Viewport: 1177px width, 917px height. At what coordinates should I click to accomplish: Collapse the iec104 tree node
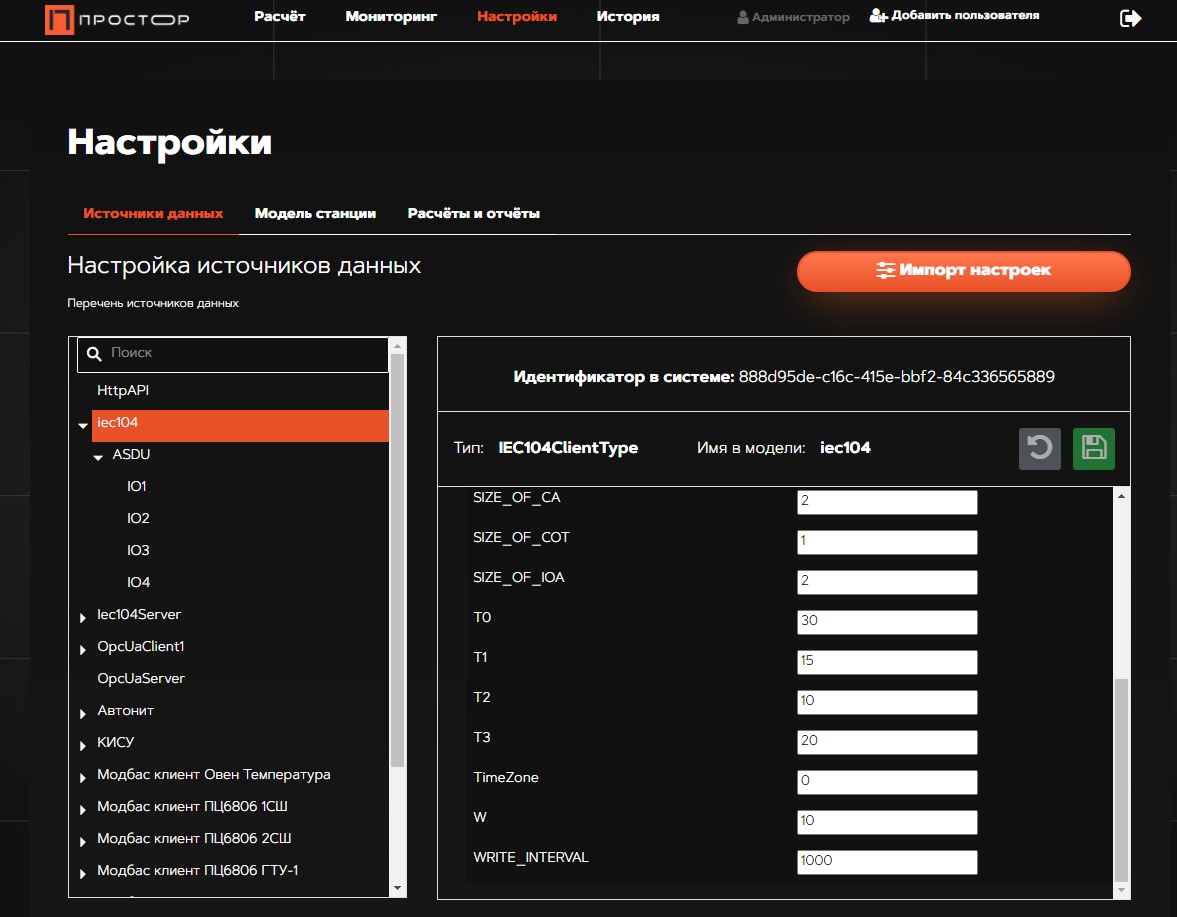(x=83, y=426)
